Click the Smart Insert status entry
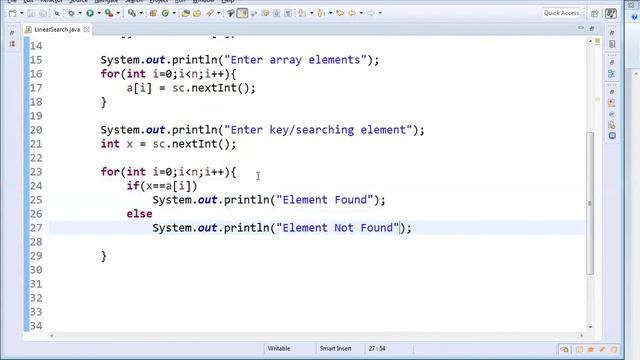 coord(336,349)
